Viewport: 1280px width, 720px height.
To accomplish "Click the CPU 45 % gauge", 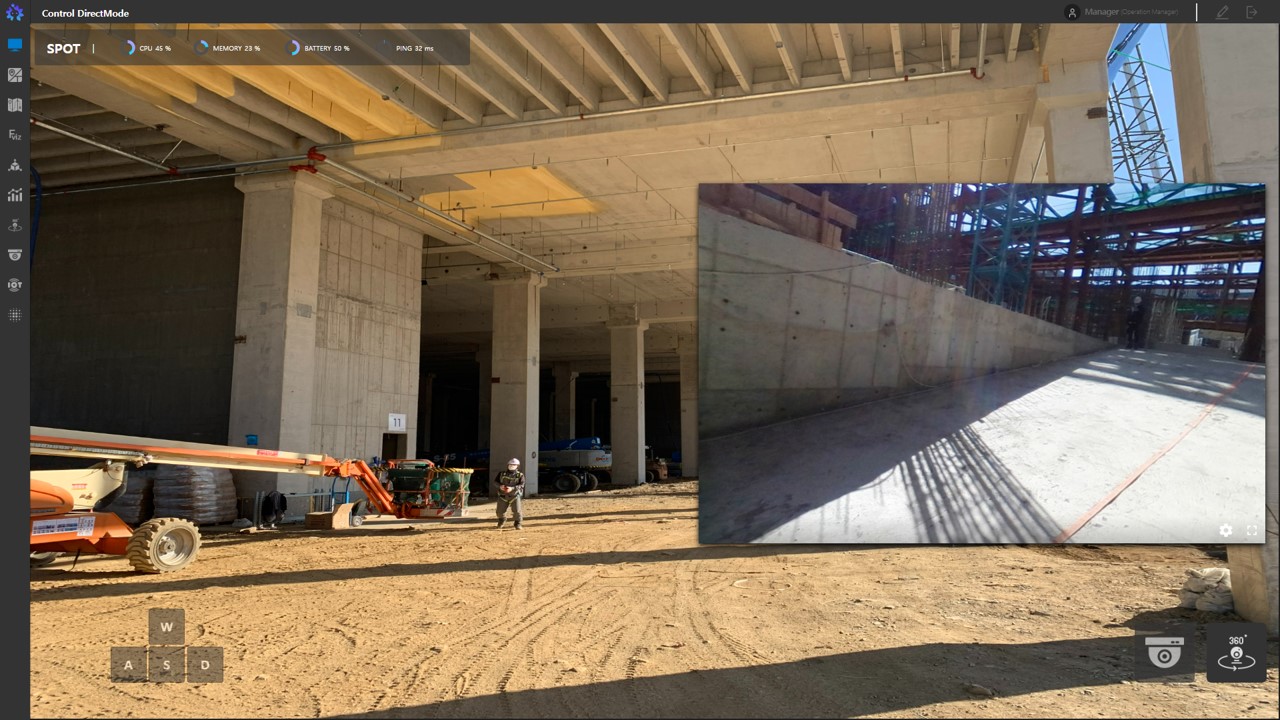I will 146,48.
